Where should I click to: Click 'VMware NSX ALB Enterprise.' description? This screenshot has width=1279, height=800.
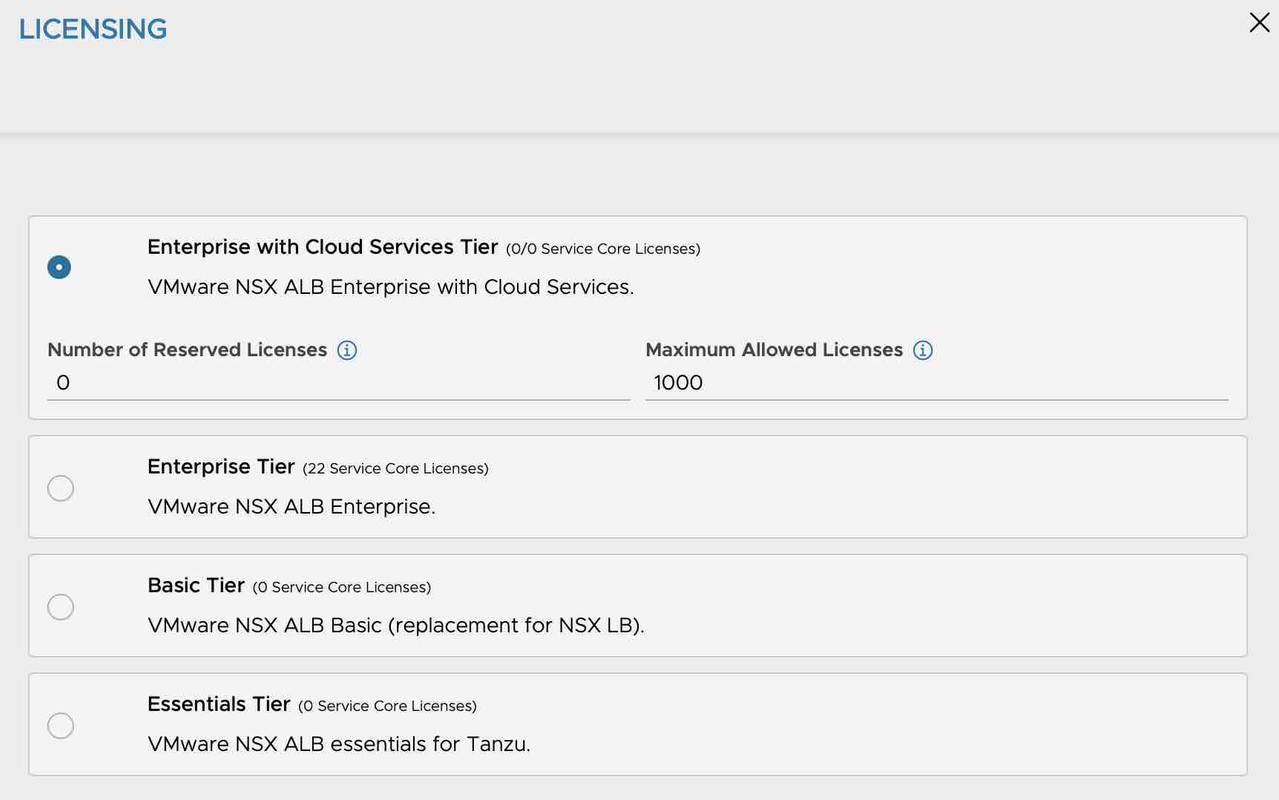point(291,507)
